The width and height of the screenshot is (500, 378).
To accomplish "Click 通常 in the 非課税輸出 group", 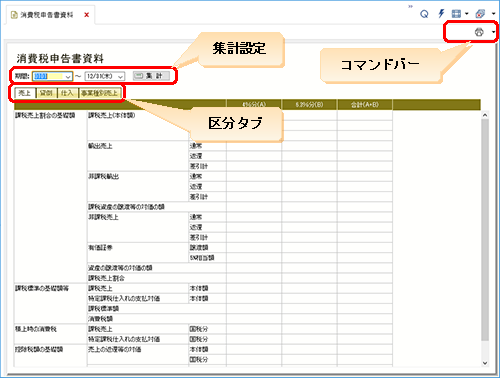I will (x=196, y=176).
